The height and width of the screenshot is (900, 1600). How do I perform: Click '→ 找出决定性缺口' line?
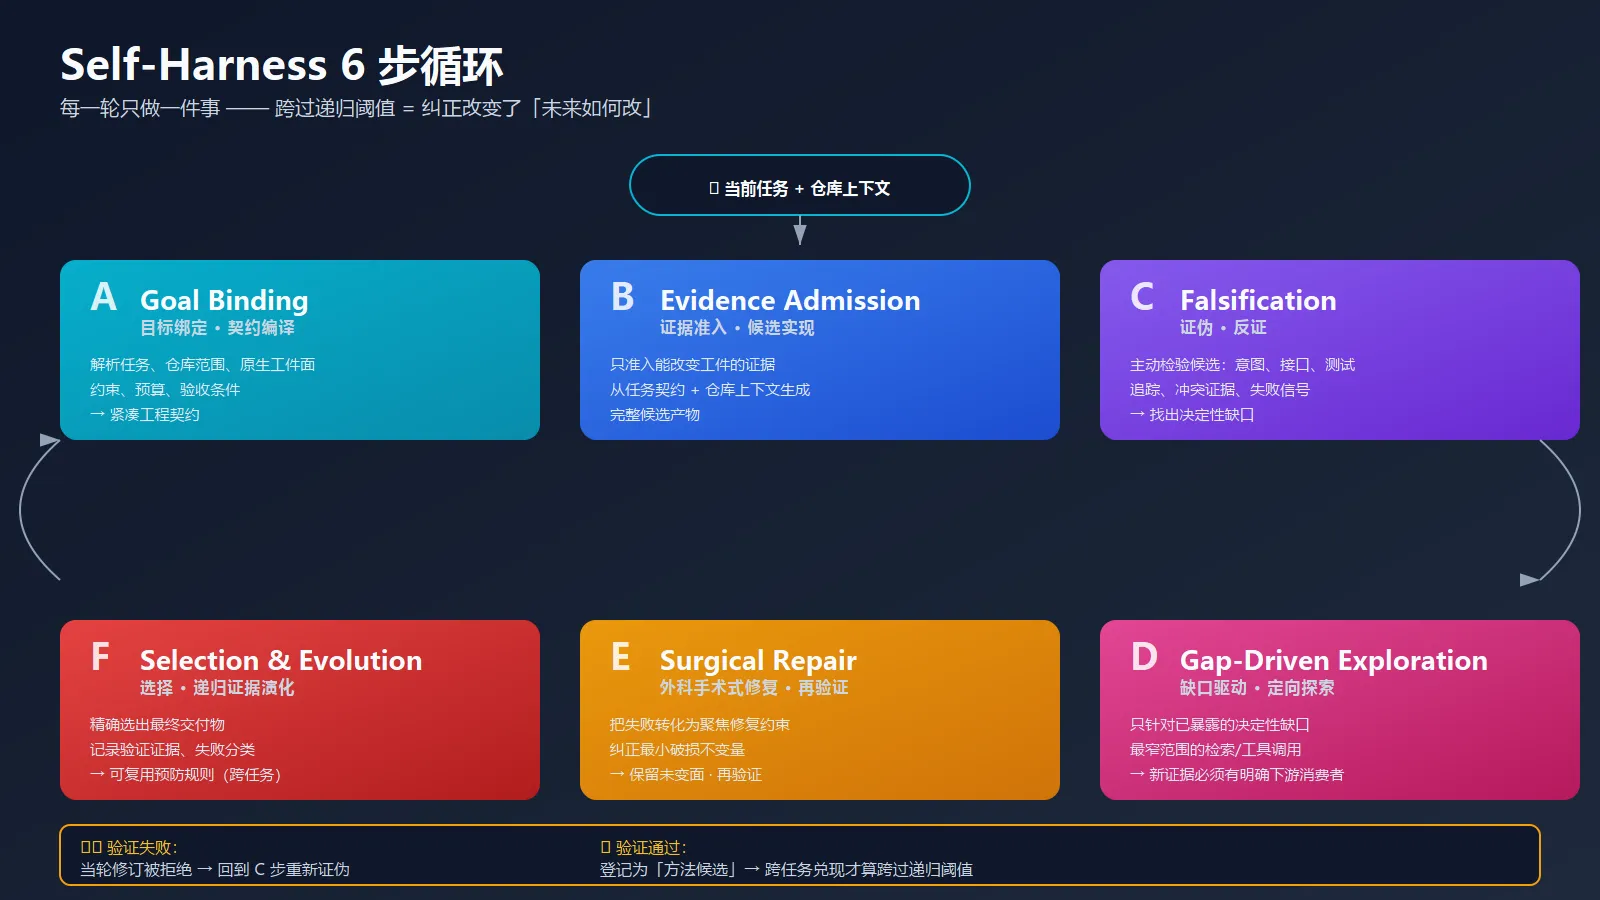point(1192,415)
